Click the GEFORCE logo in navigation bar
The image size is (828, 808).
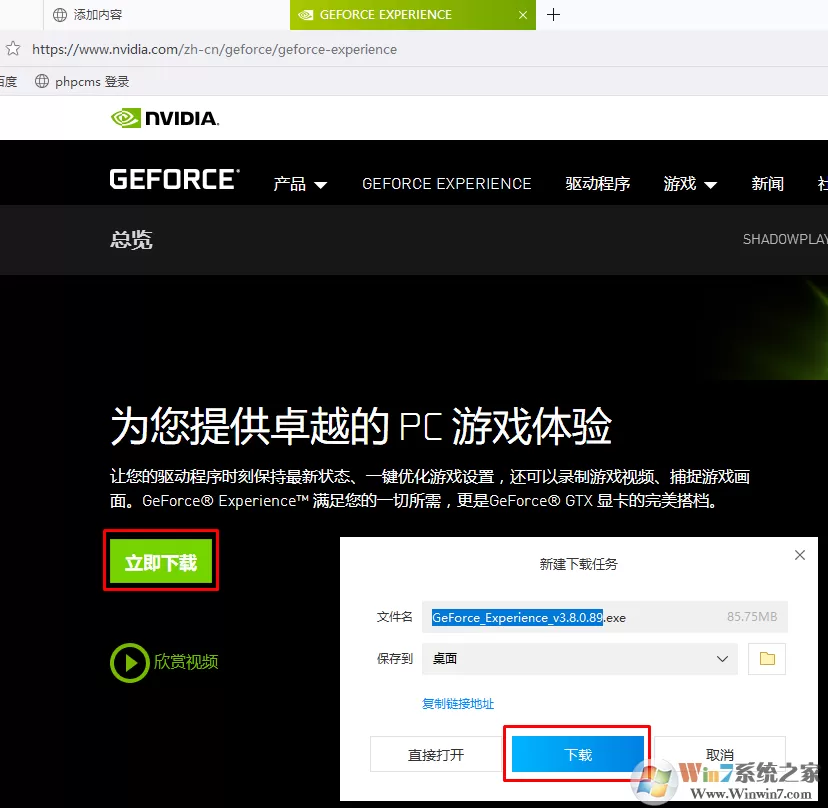(175, 179)
